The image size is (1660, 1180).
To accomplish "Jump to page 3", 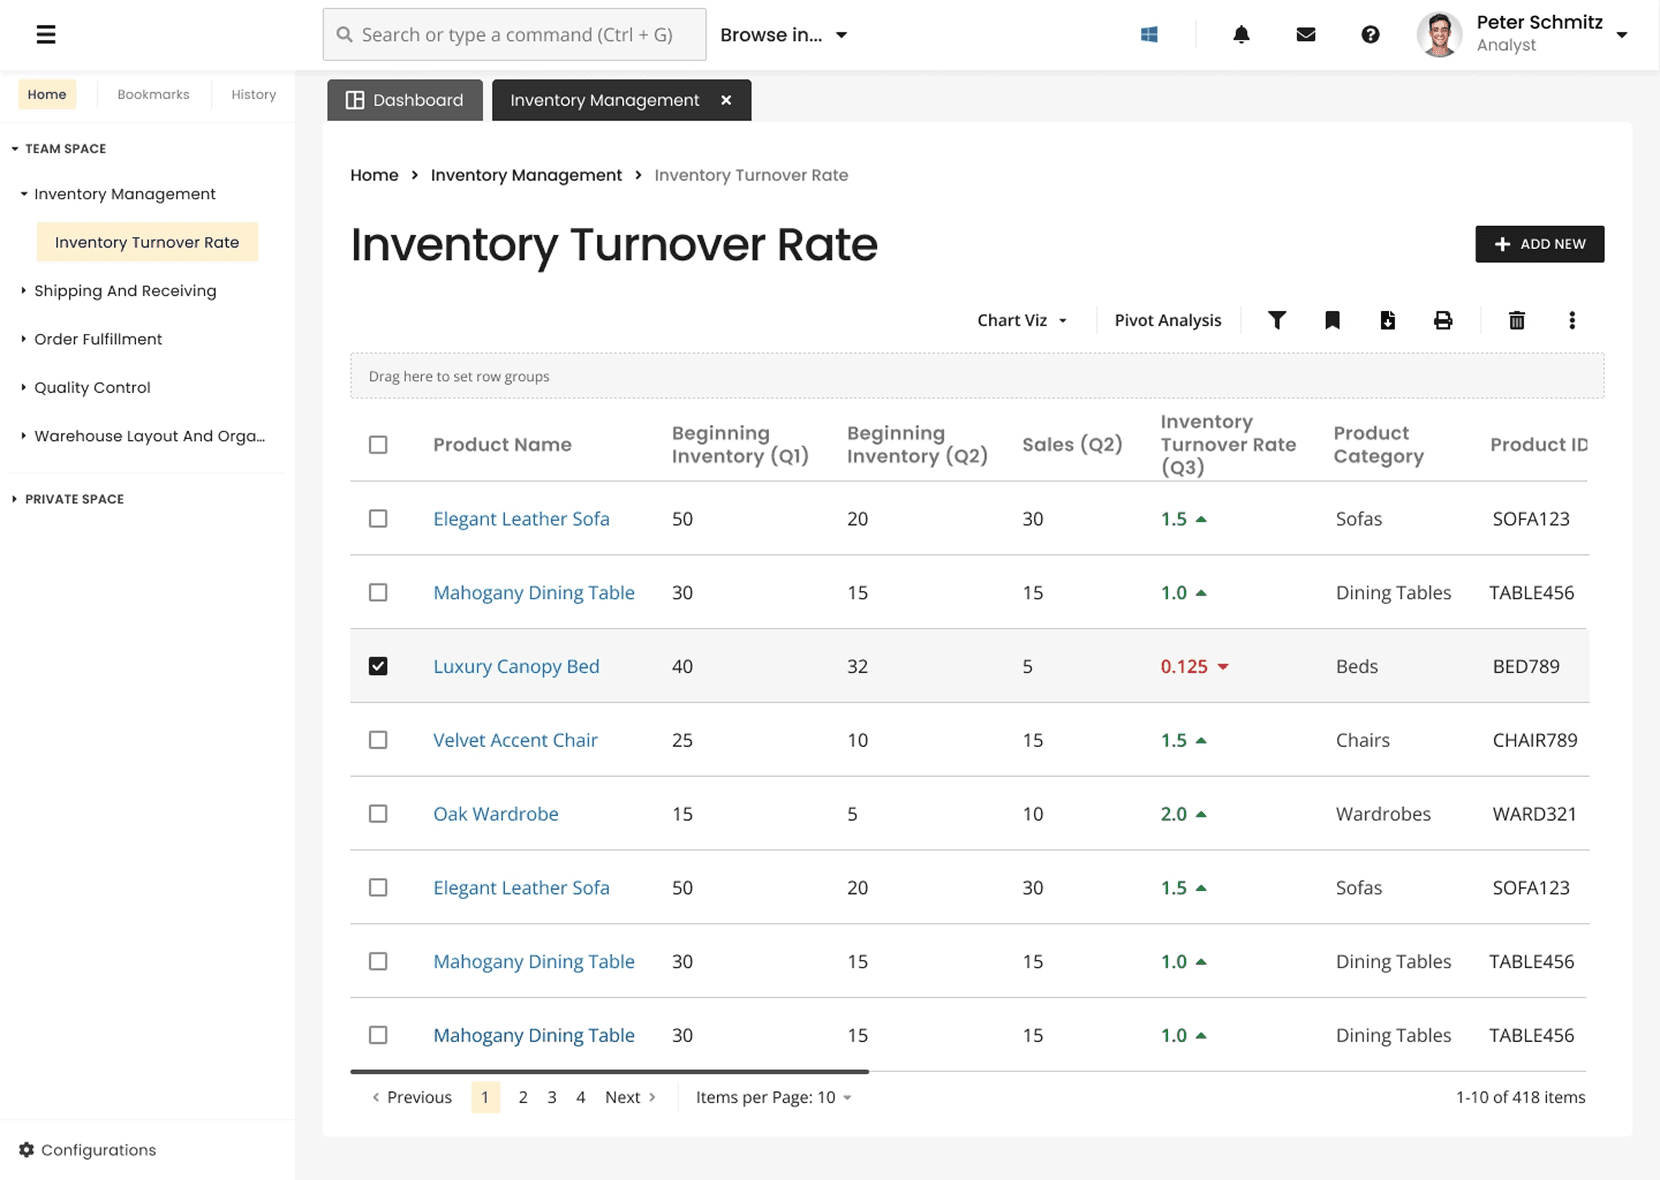I will click(551, 1097).
